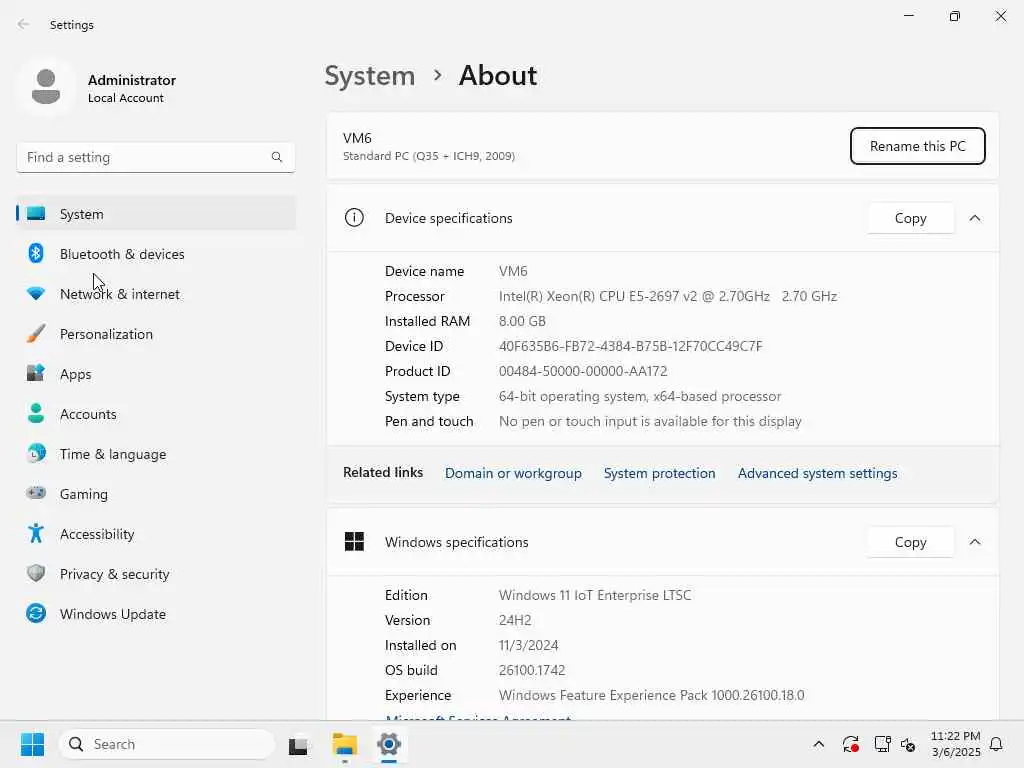Show hidden tray icons chevron
Image resolution: width=1024 pixels, height=768 pixels.
pyautogui.click(x=818, y=744)
